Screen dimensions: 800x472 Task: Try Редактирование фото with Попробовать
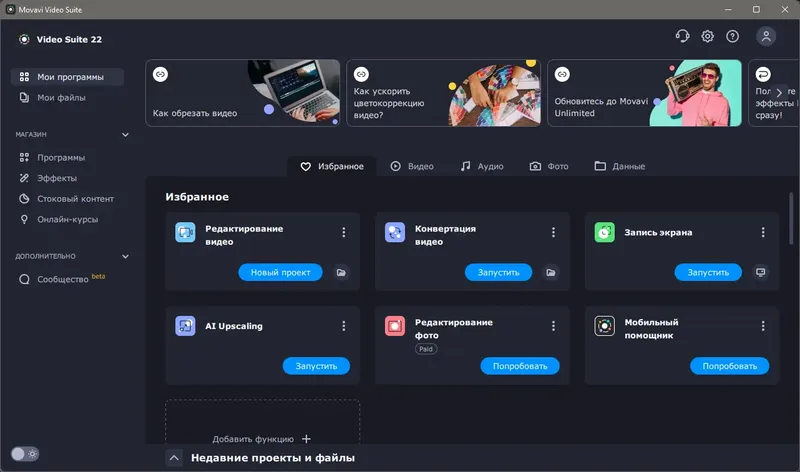(520, 366)
